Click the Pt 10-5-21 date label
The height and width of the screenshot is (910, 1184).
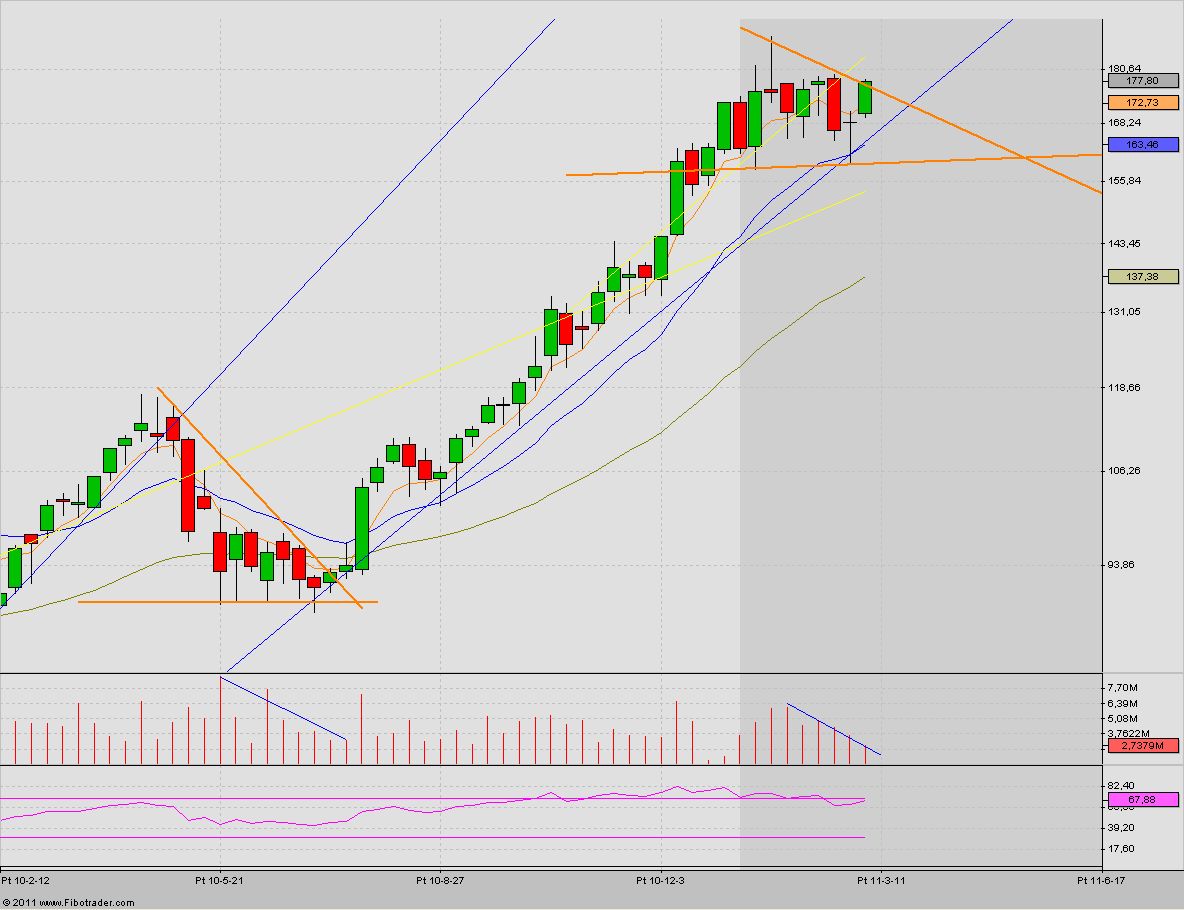click(x=220, y=880)
